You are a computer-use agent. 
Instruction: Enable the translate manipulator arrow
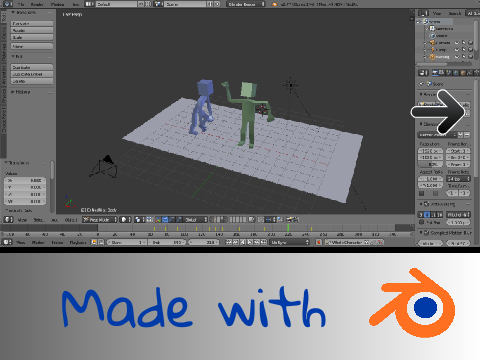tap(165, 220)
